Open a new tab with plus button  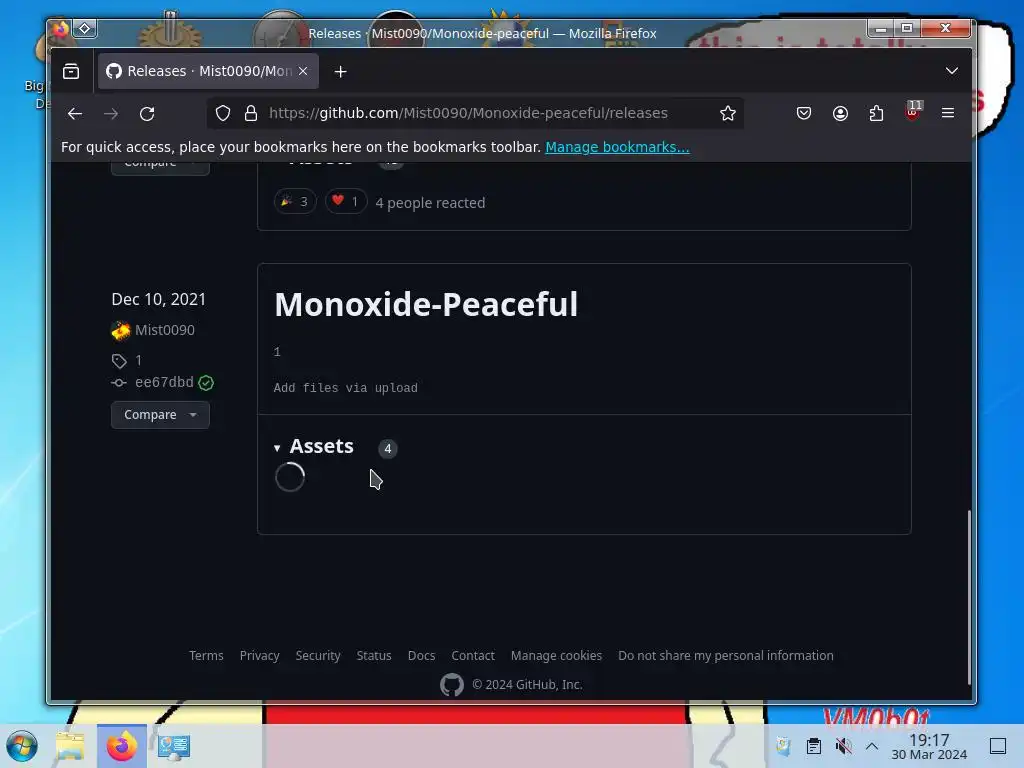click(340, 72)
